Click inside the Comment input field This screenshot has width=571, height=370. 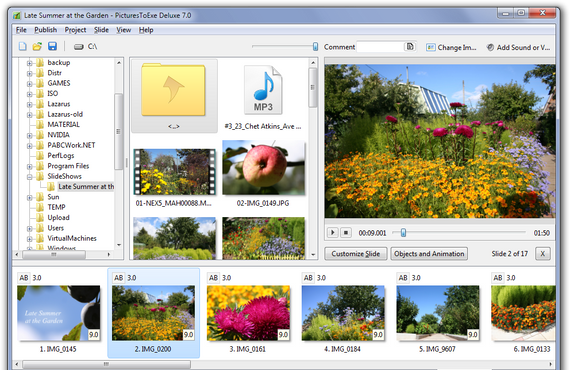[381, 47]
